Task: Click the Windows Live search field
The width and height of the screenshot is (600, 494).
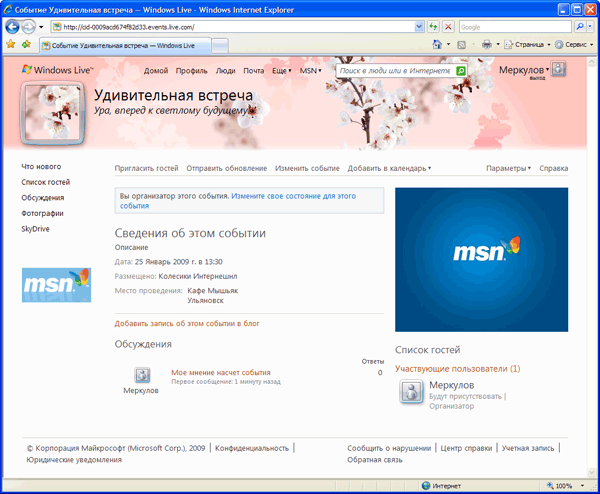Action: tap(395, 71)
